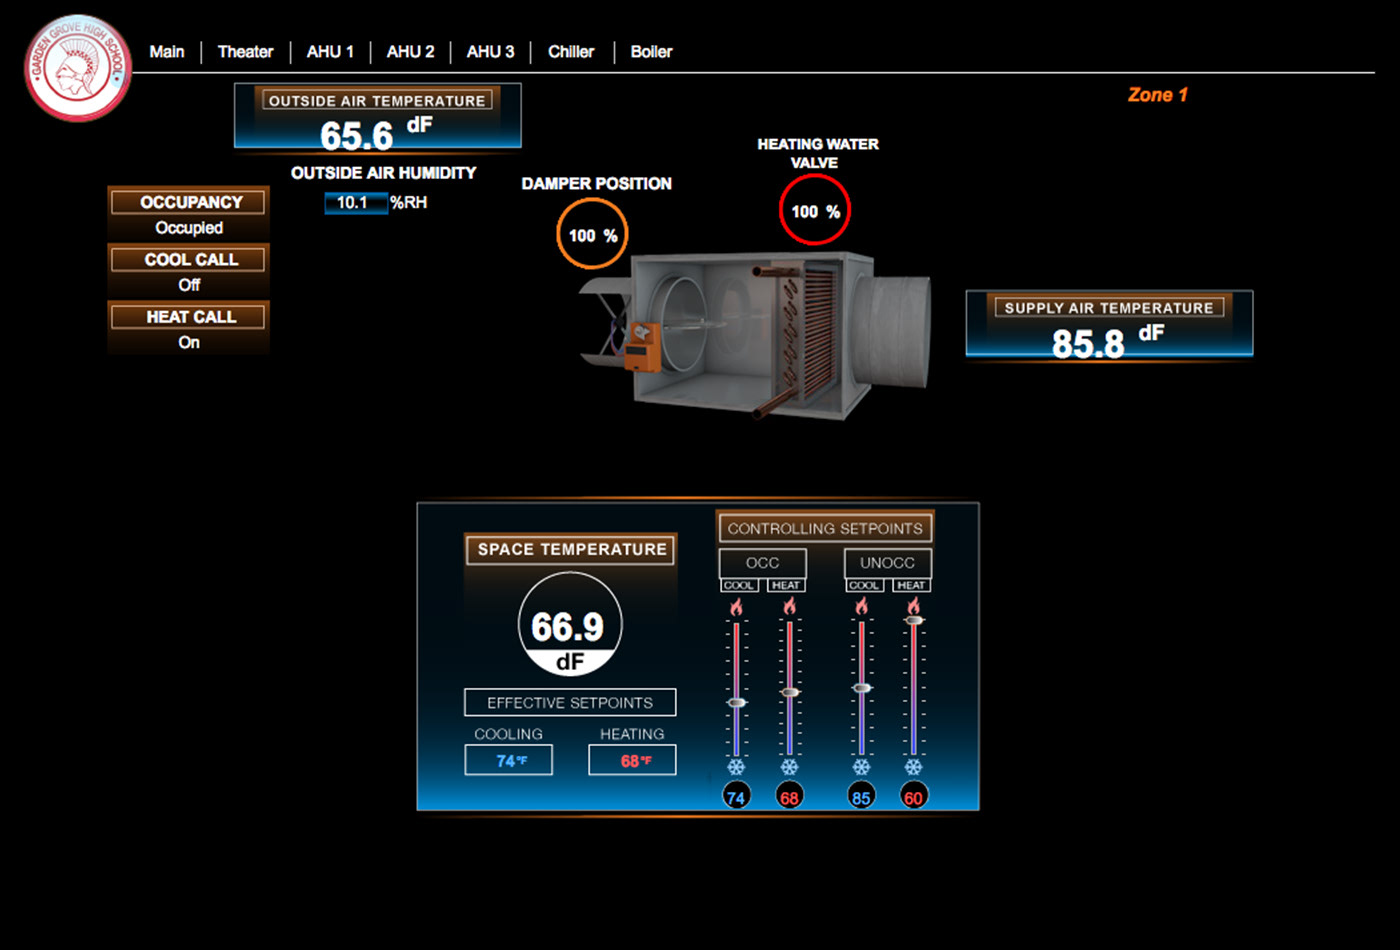Click the outside air humidity 10.1 field

[x=355, y=203]
